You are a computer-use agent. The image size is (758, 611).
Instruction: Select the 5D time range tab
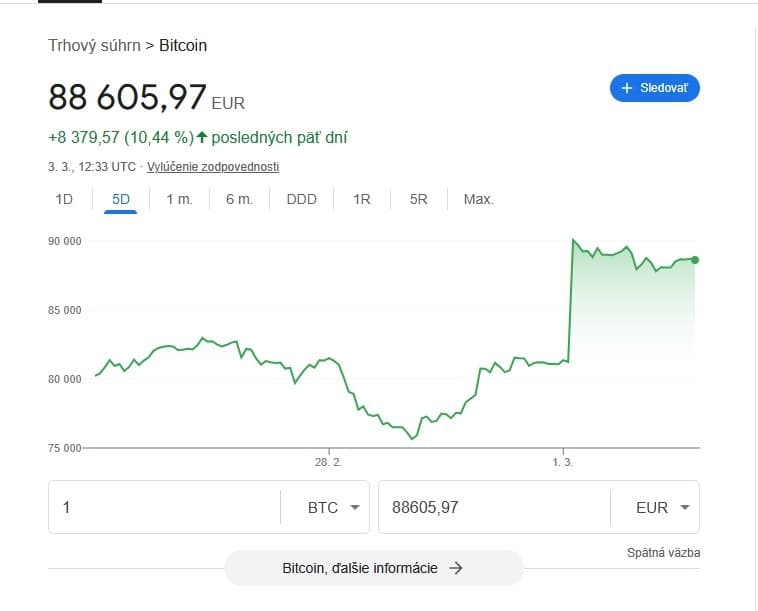121,199
